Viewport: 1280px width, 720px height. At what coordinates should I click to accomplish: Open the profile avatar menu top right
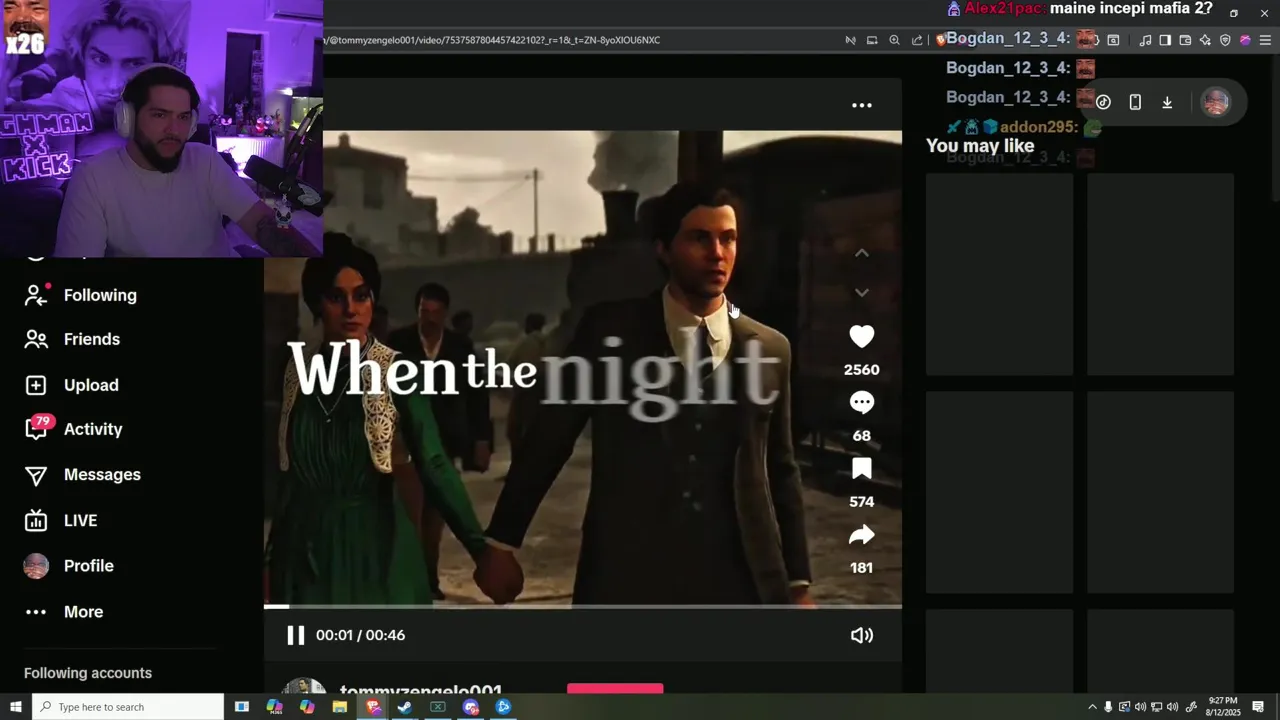[x=1216, y=102]
